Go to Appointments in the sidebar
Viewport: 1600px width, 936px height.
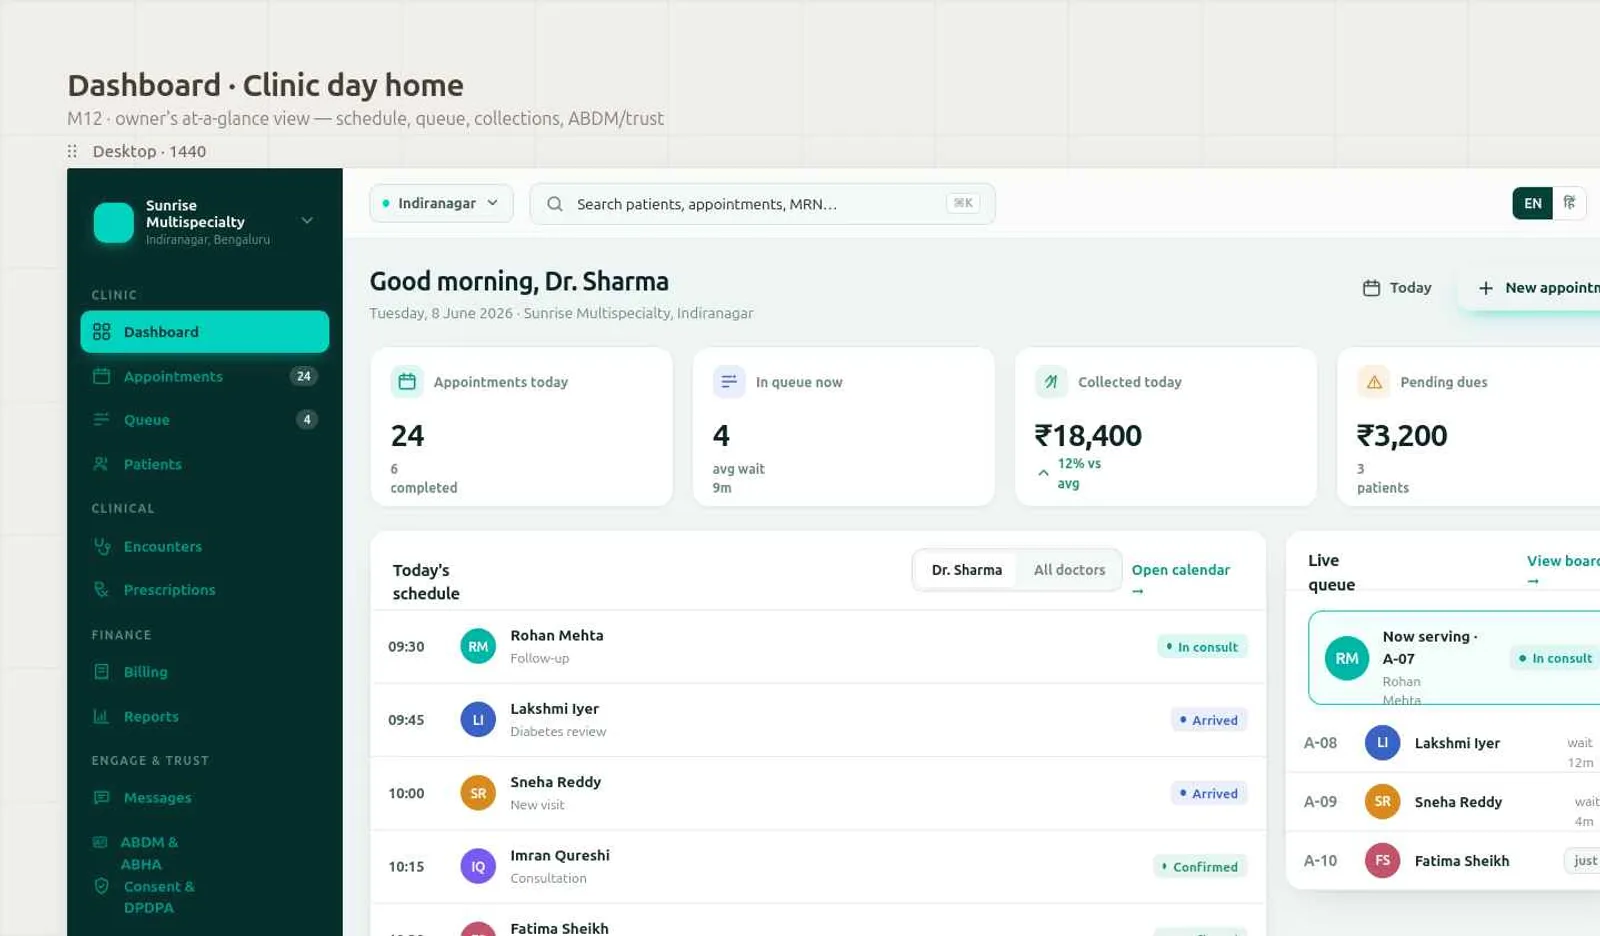[x=204, y=376]
